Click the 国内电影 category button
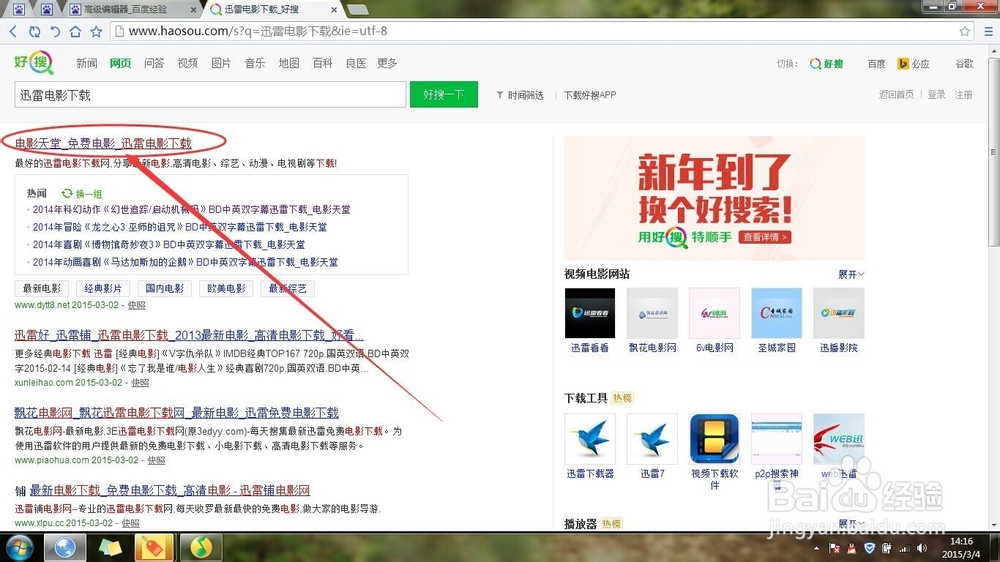1000x562 pixels. 165,288
